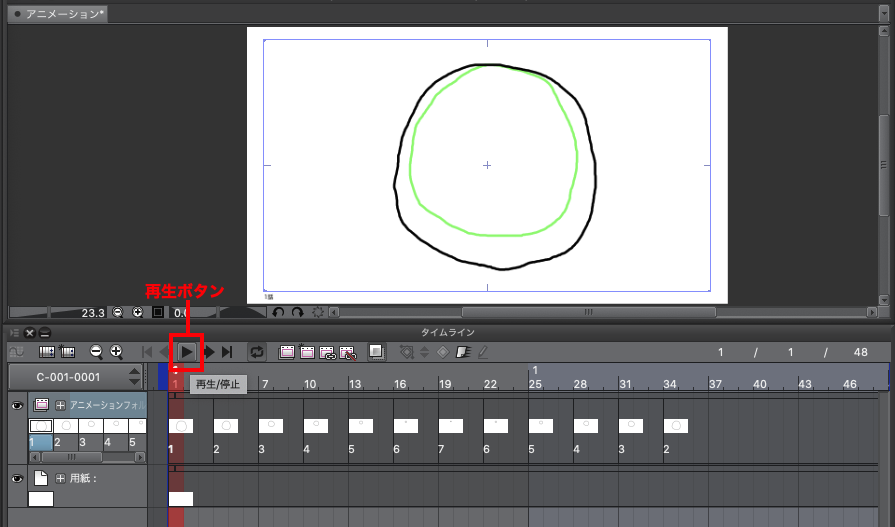This screenshot has width=895, height=527.
Task: Zoom in the timeline view
Action: (116, 352)
